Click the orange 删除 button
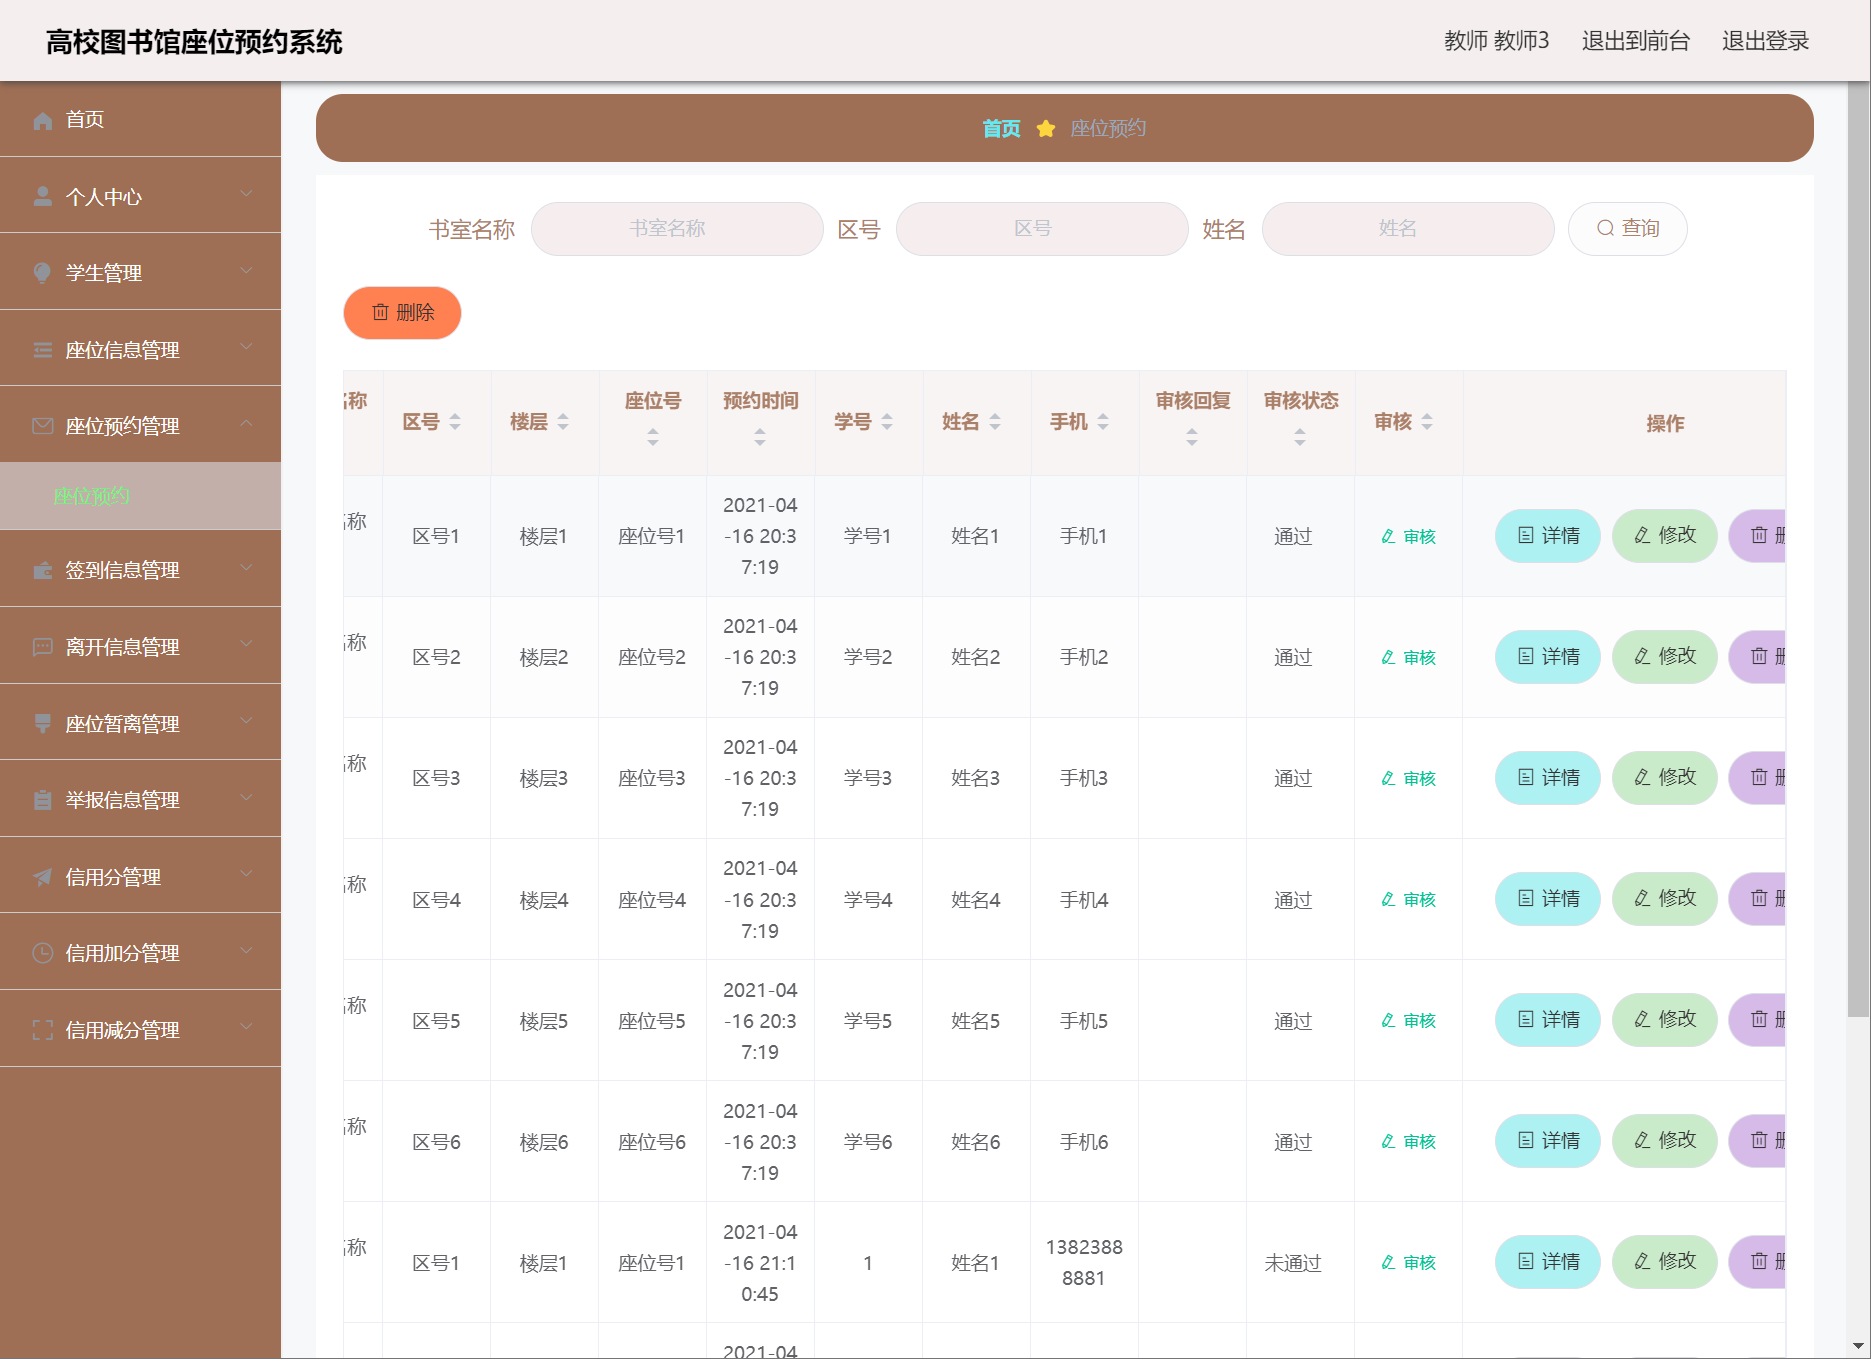 click(402, 313)
